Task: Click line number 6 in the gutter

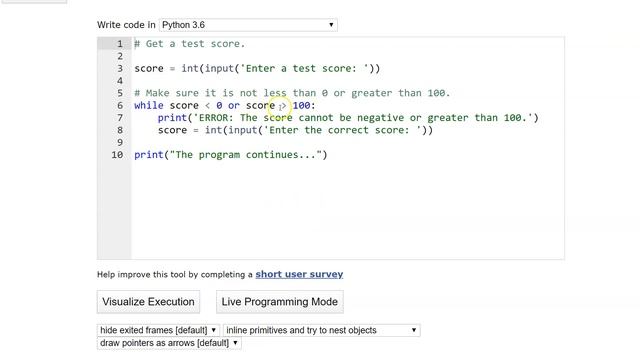Action: (x=120, y=105)
